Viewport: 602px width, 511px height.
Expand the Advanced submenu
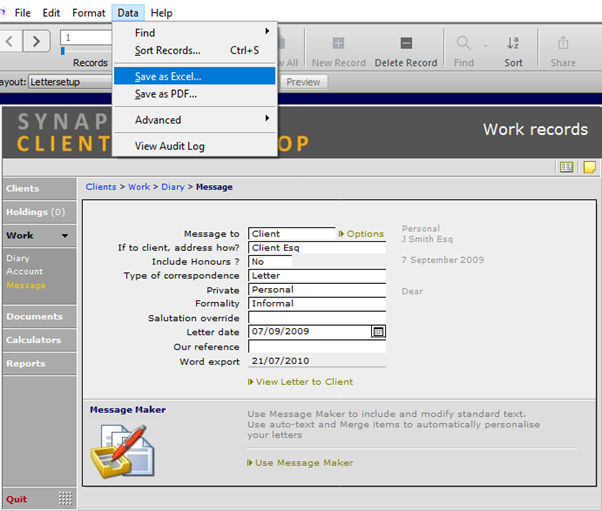tap(195, 120)
